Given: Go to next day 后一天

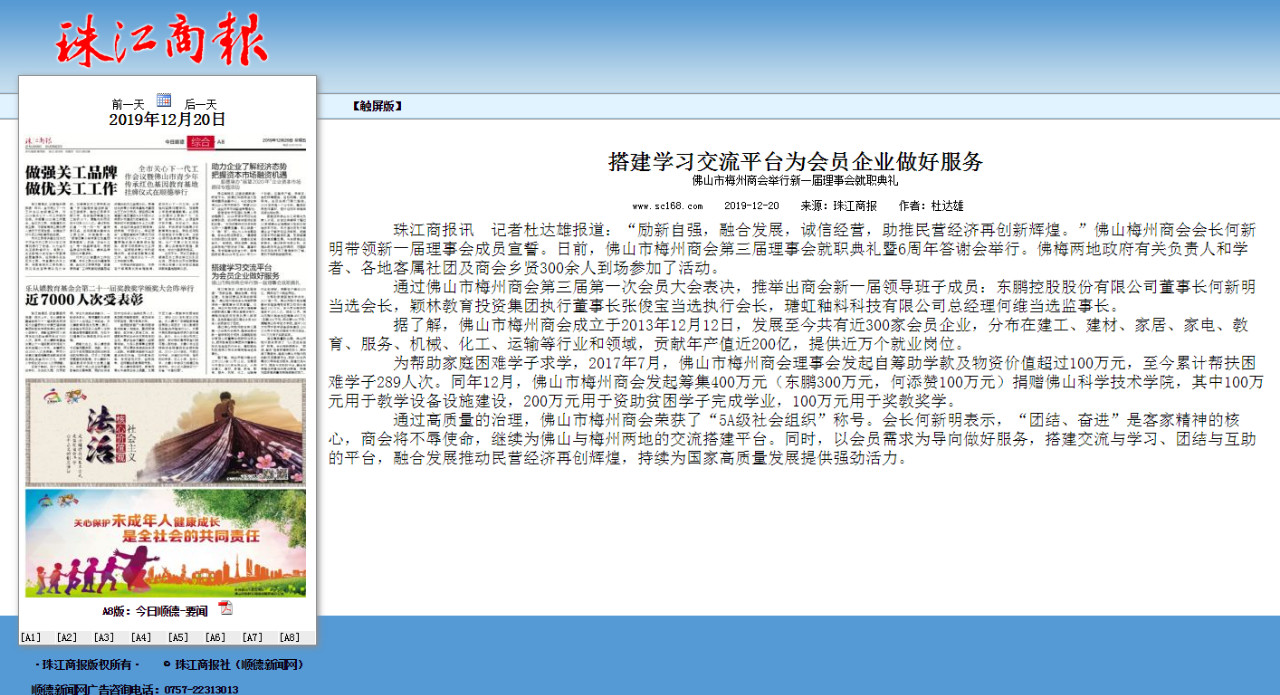Looking at the screenshot, I should (200, 104).
